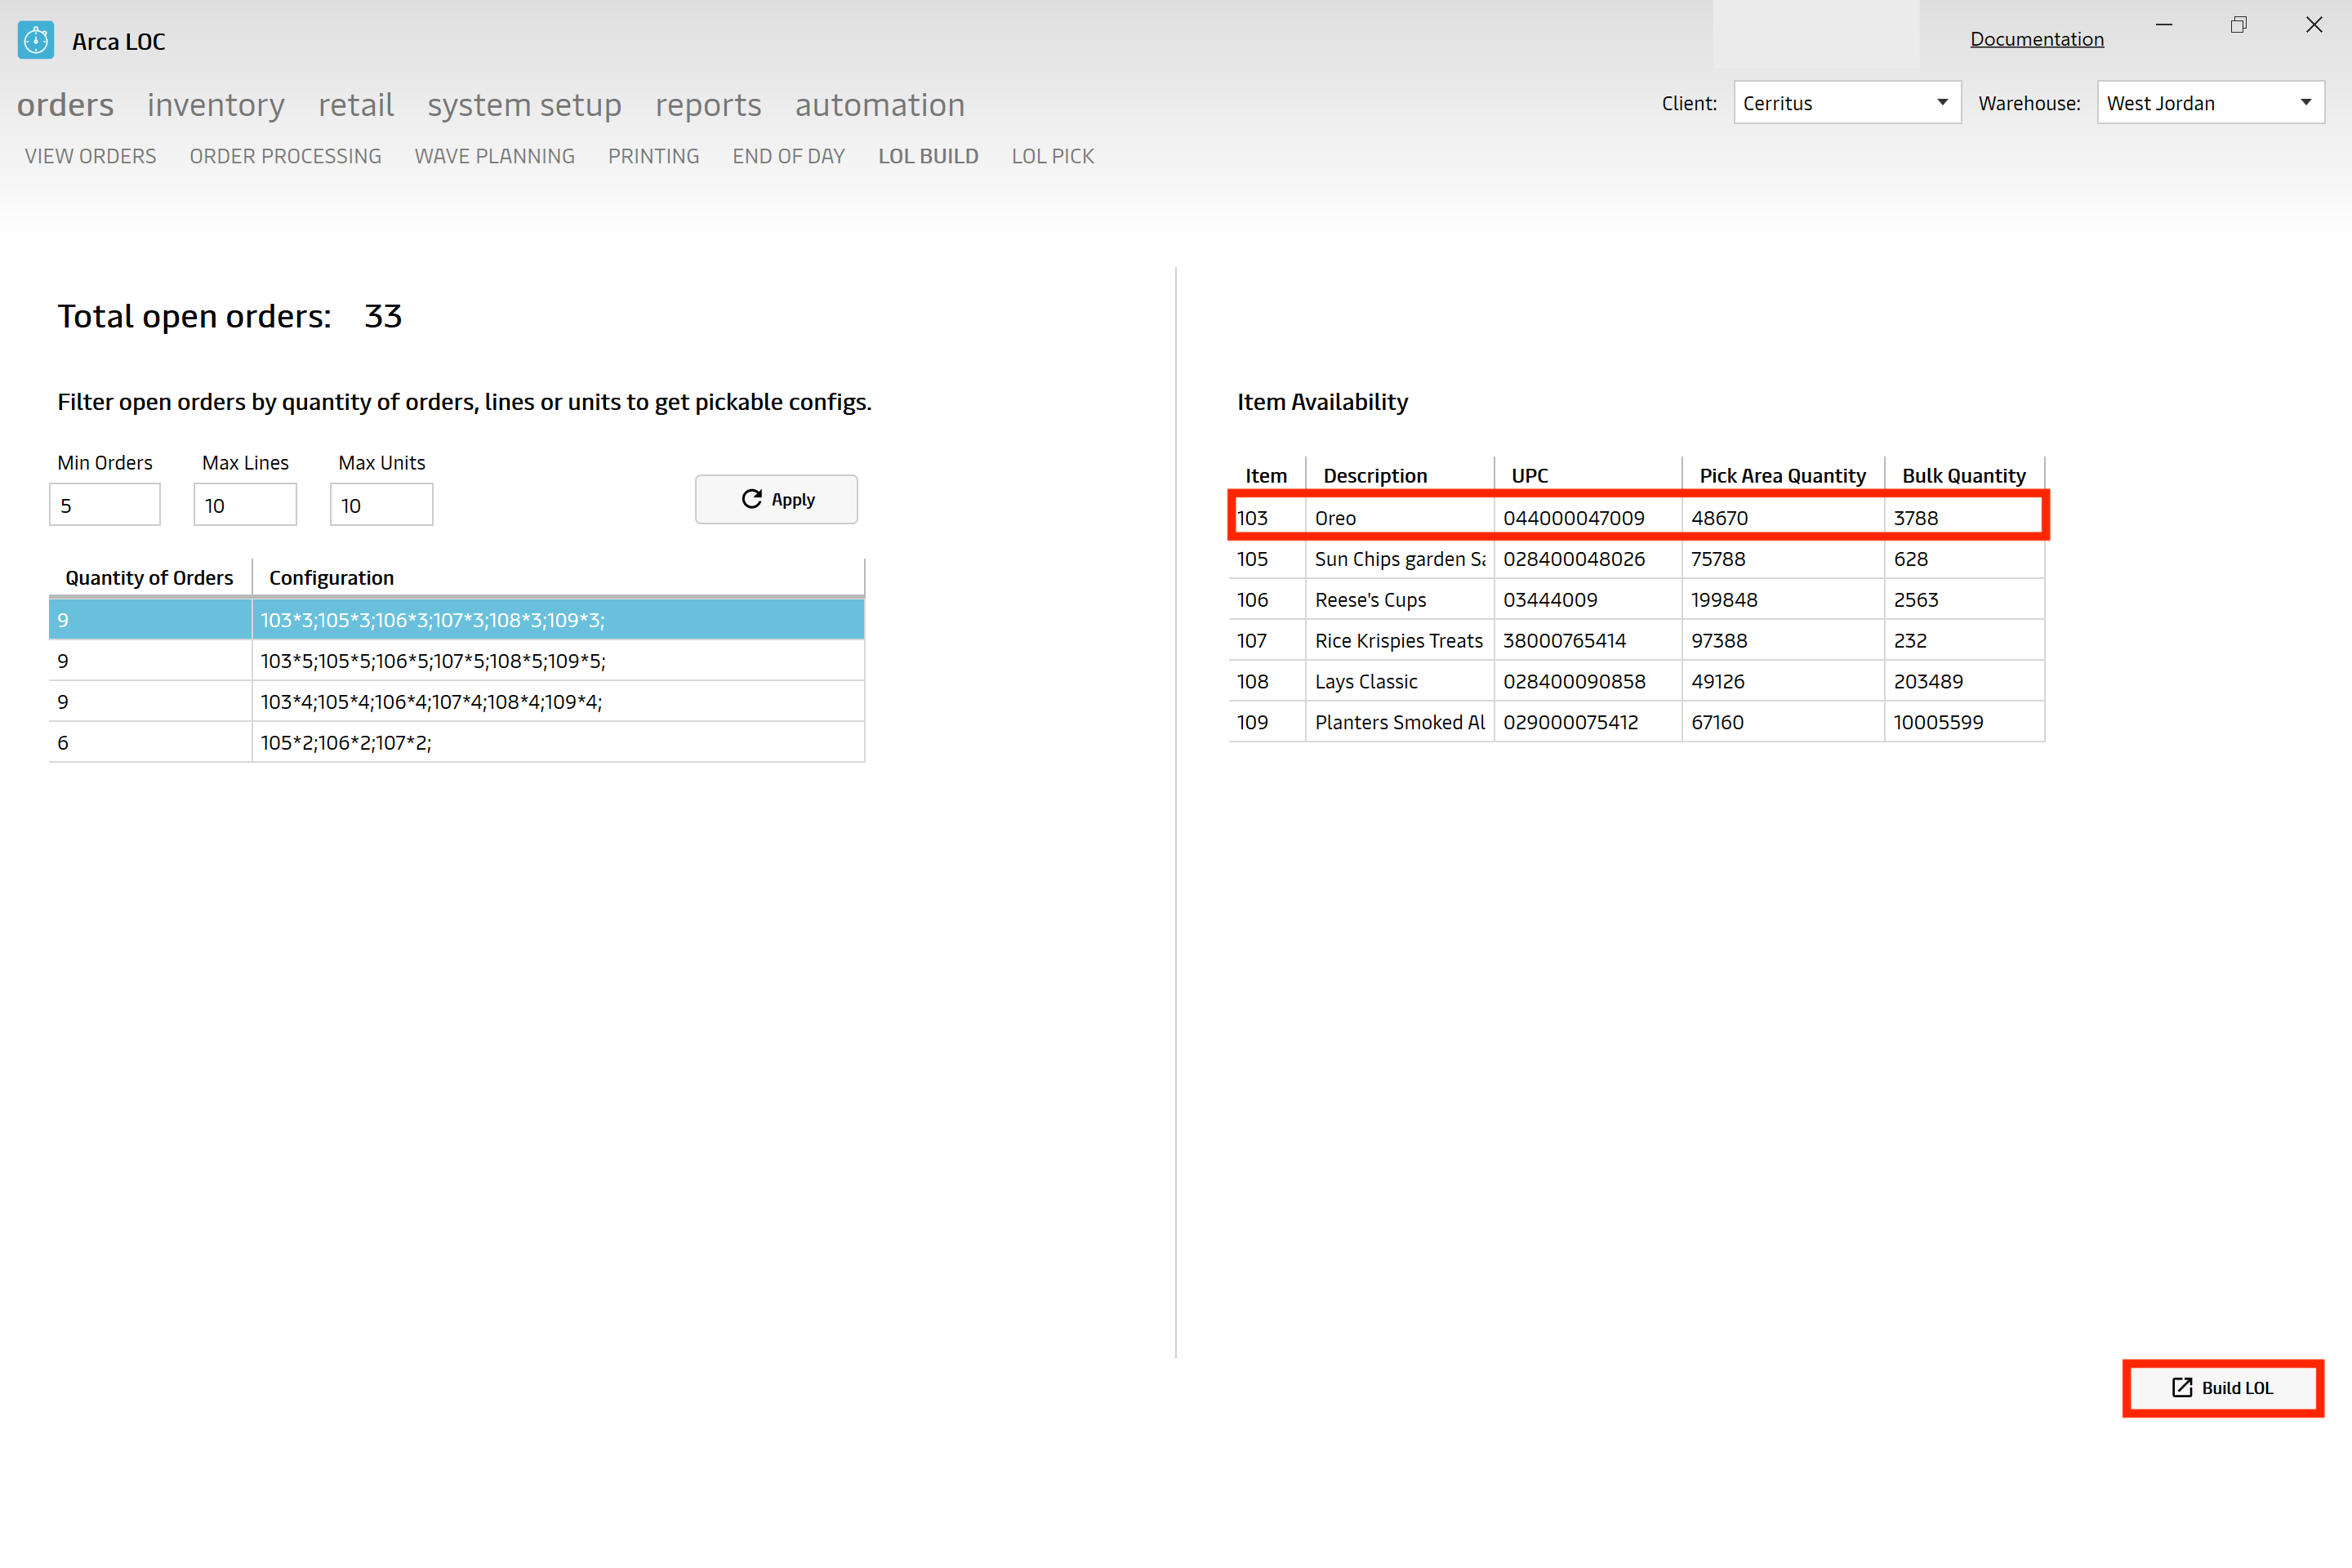Click inside the Min Orders field

click(105, 504)
